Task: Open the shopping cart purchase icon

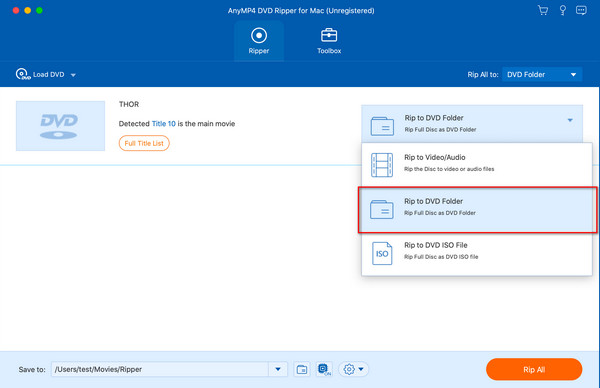Action: pos(543,10)
